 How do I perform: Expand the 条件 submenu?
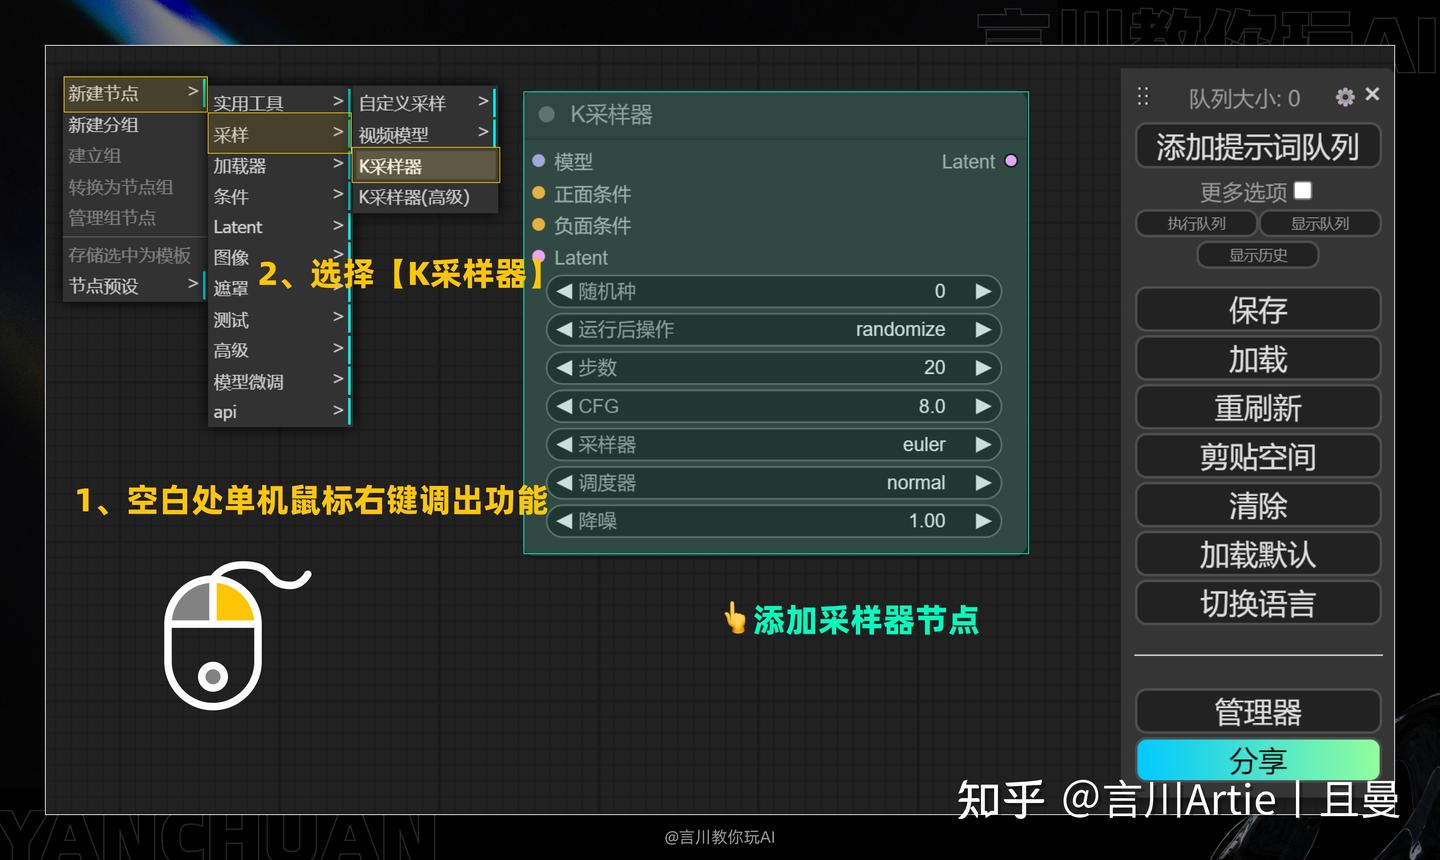click(279, 196)
